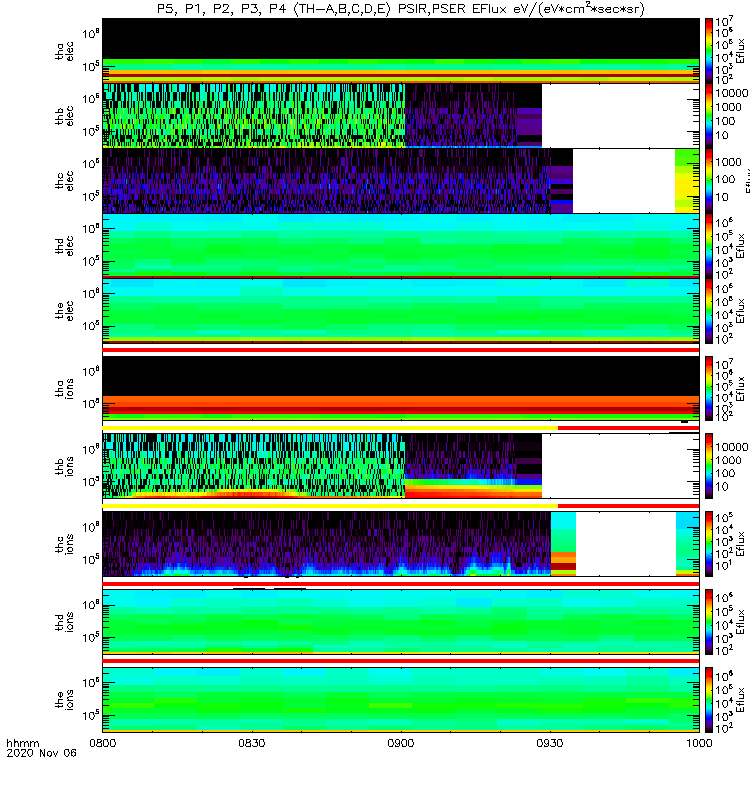Pick the color bar beside thb ions panel
Screen dimensions: 750x800
[709, 466]
